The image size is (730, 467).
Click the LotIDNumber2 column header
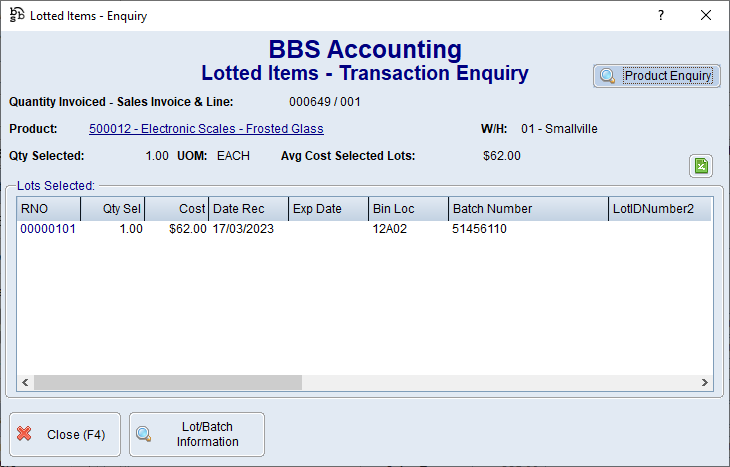[660, 209]
